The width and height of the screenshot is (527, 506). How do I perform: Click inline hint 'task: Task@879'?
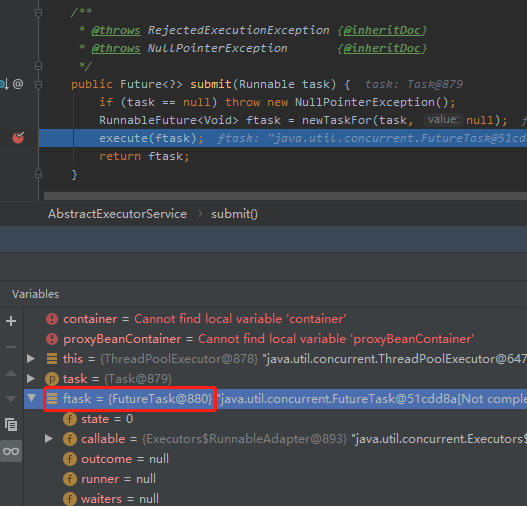(x=414, y=84)
